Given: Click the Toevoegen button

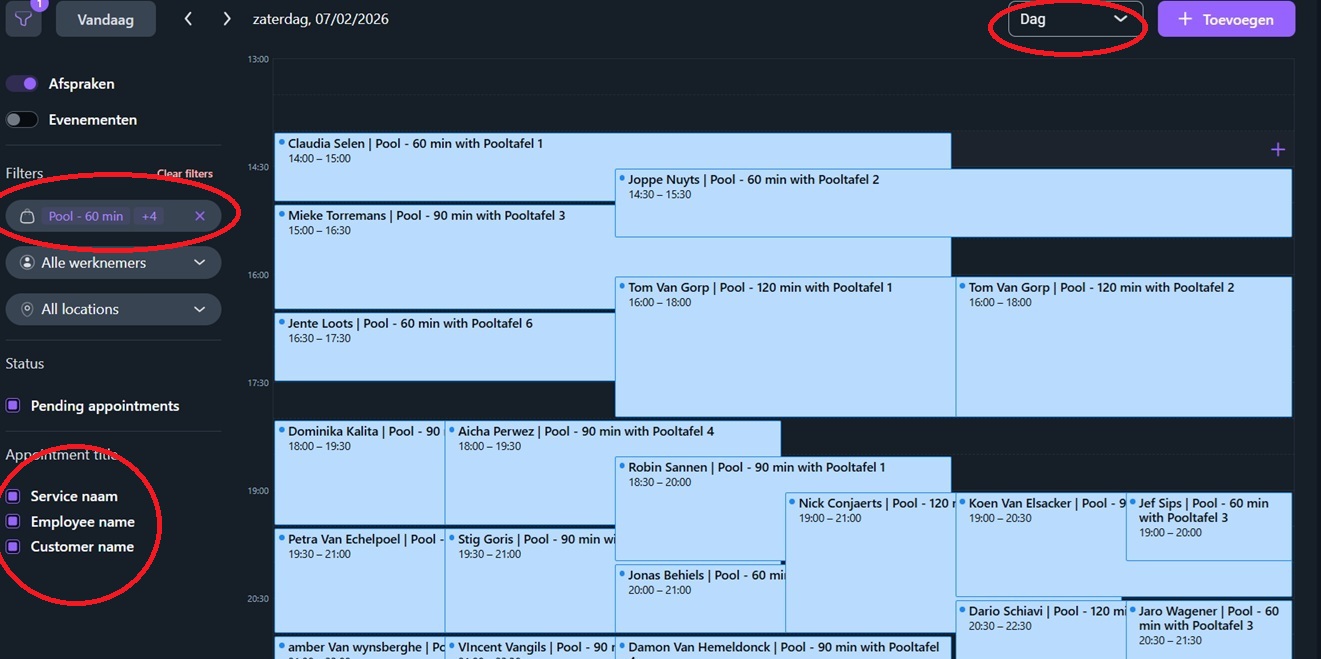Looking at the screenshot, I should pyautogui.click(x=1225, y=19).
